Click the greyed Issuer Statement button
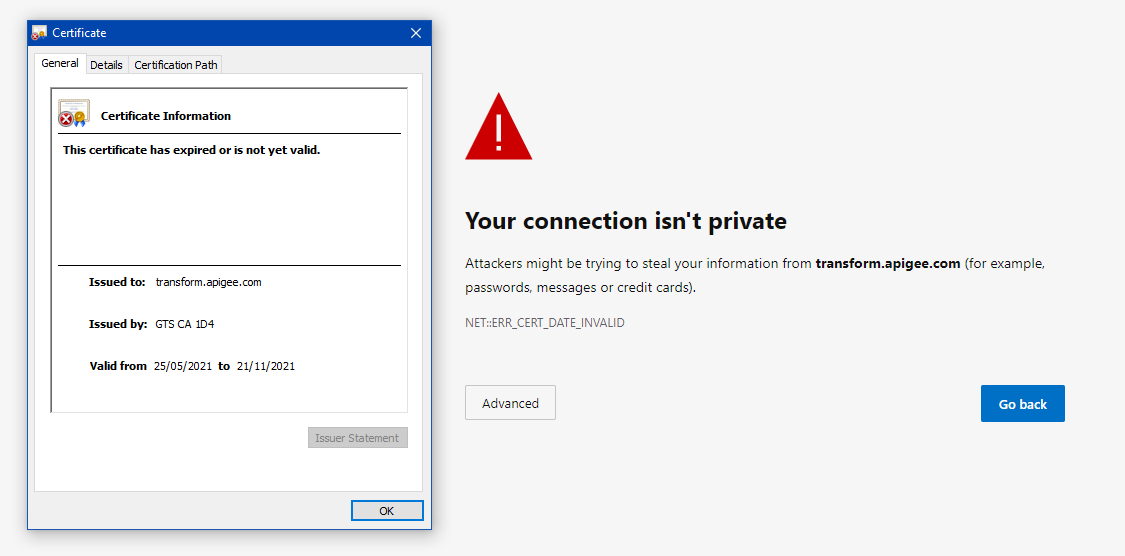This screenshot has width=1125, height=556. [x=358, y=438]
